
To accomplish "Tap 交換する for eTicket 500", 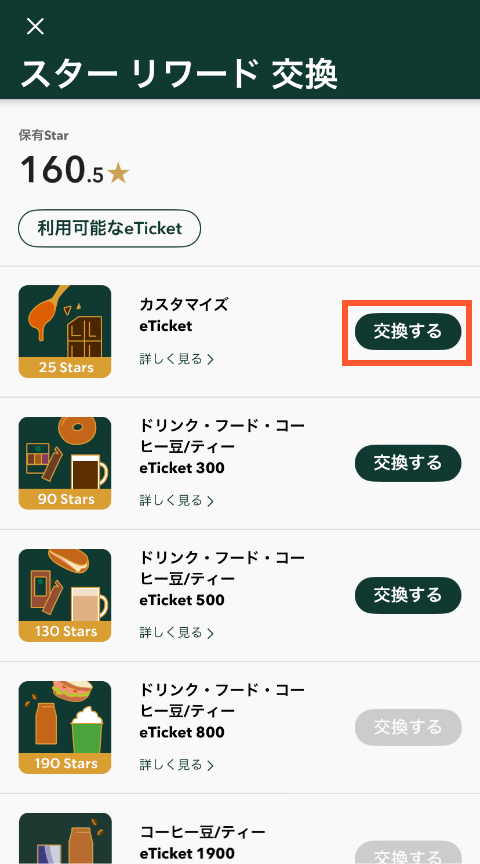I will [x=408, y=595].
